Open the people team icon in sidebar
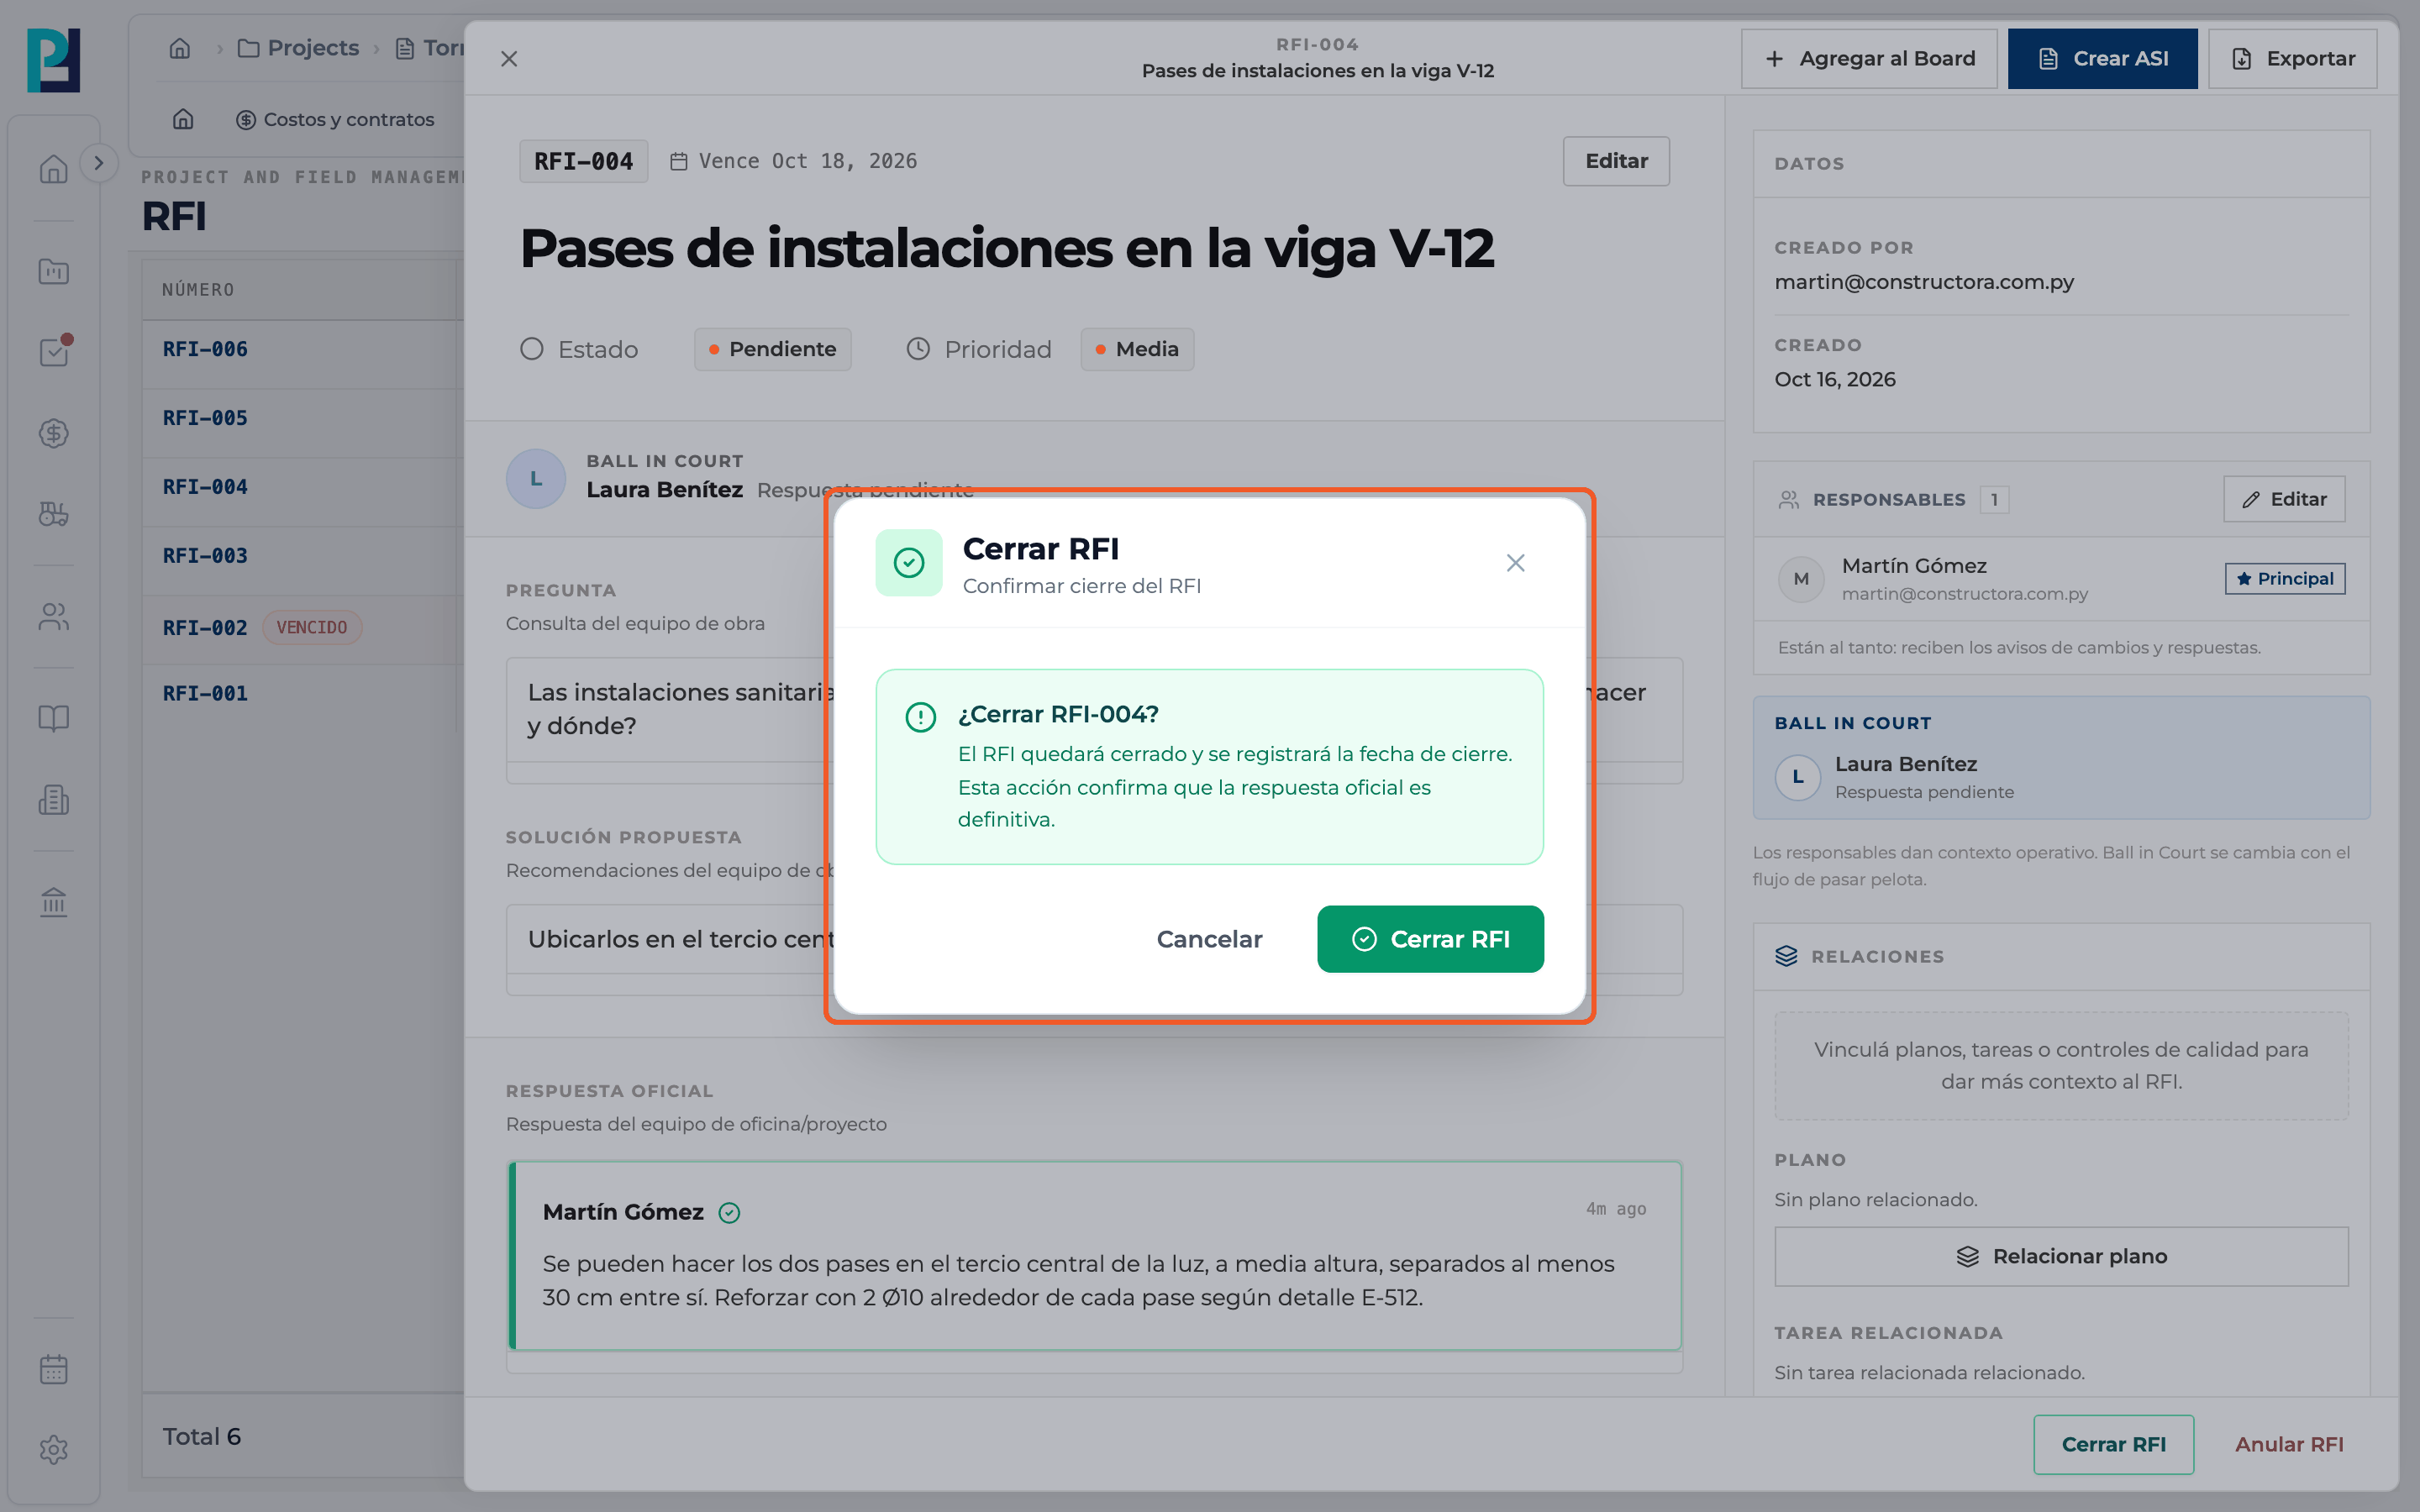 [54, 617]
